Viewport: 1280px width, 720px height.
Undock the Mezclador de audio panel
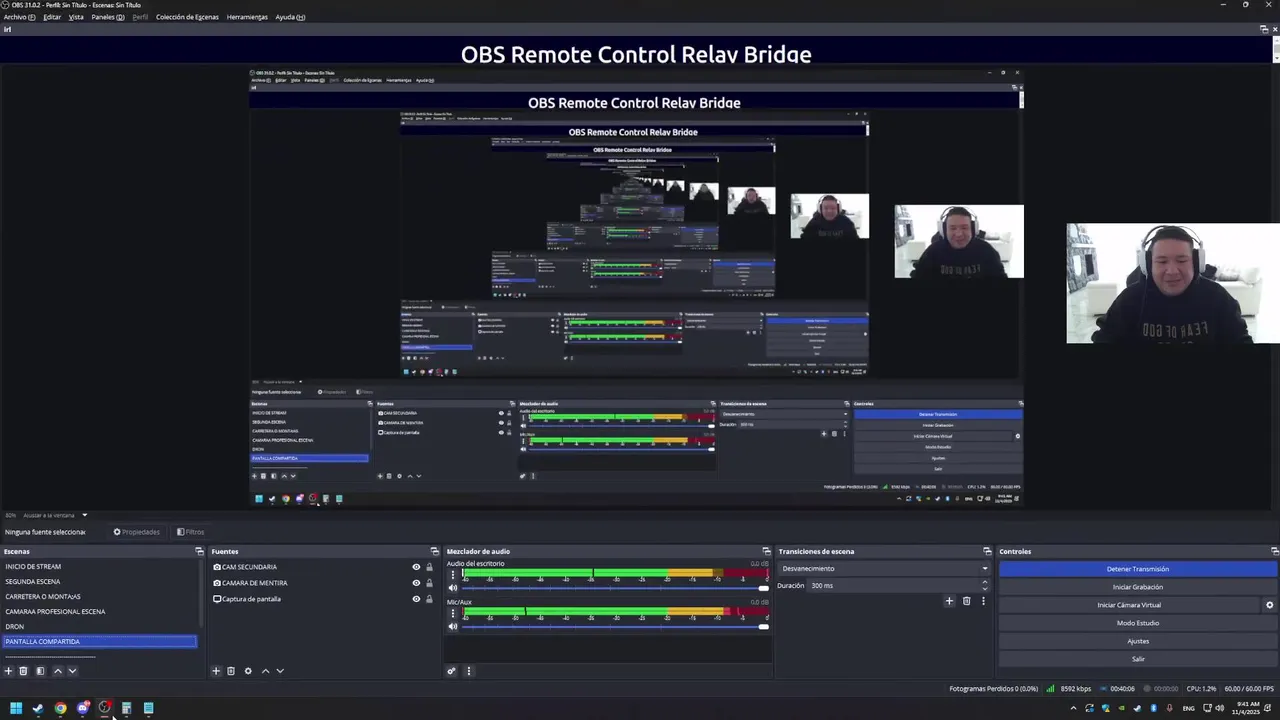(766, 551)
